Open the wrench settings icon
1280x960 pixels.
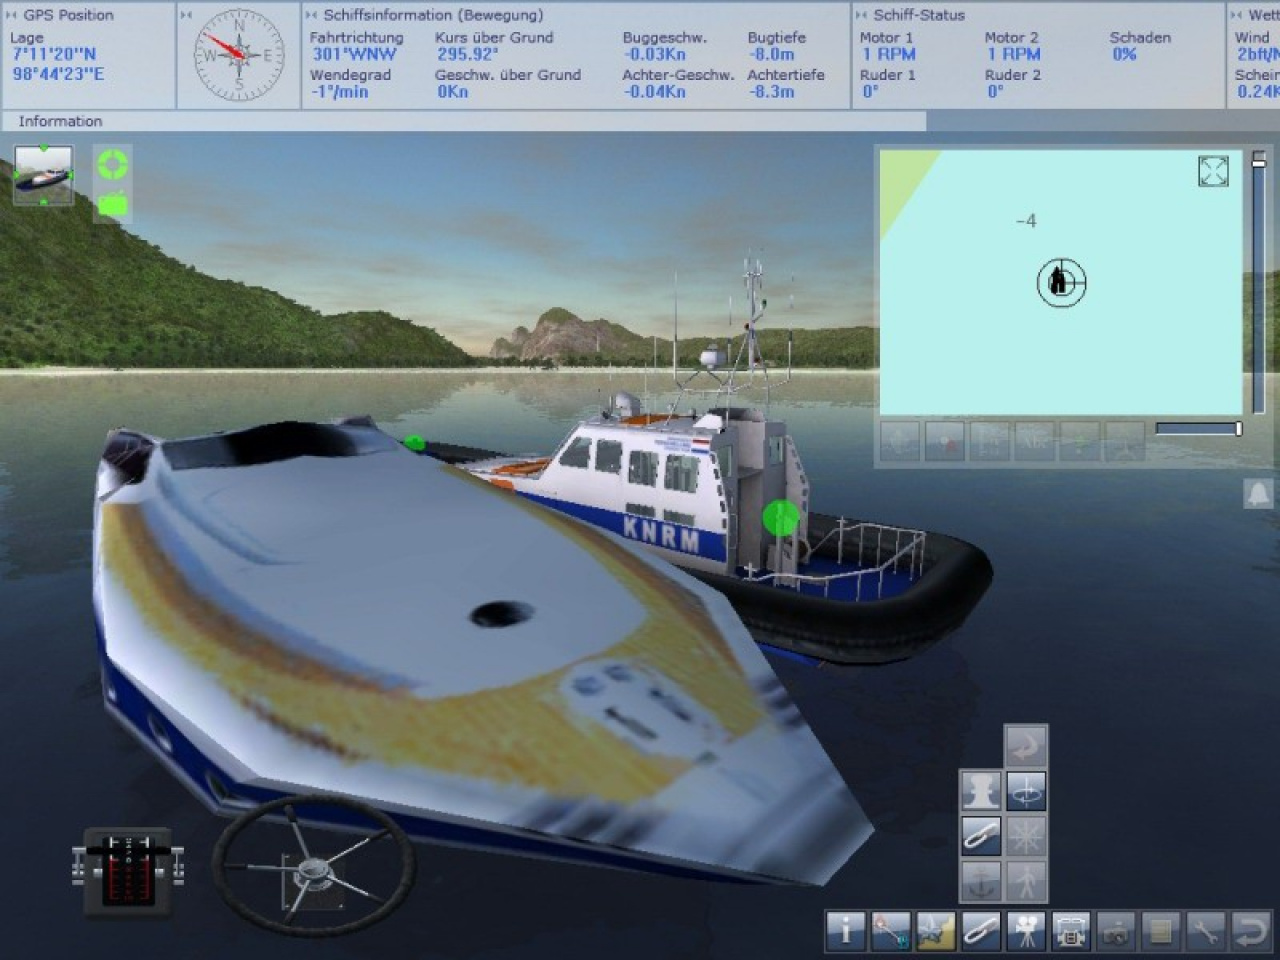point(1206,931)
